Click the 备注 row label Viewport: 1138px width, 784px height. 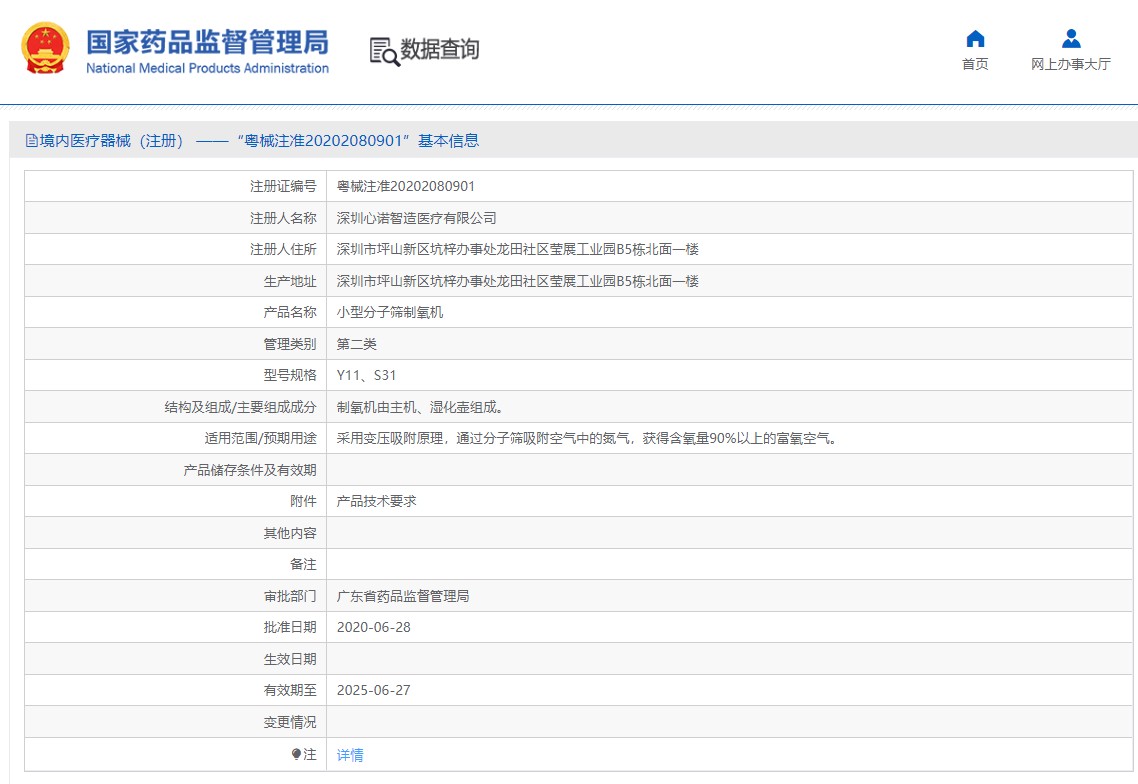(303, 564)
